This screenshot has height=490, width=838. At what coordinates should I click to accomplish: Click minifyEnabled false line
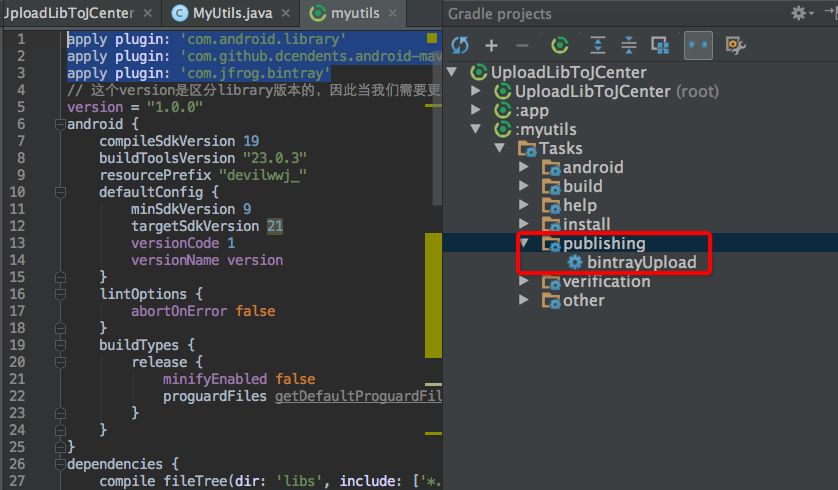coord(239,379)
